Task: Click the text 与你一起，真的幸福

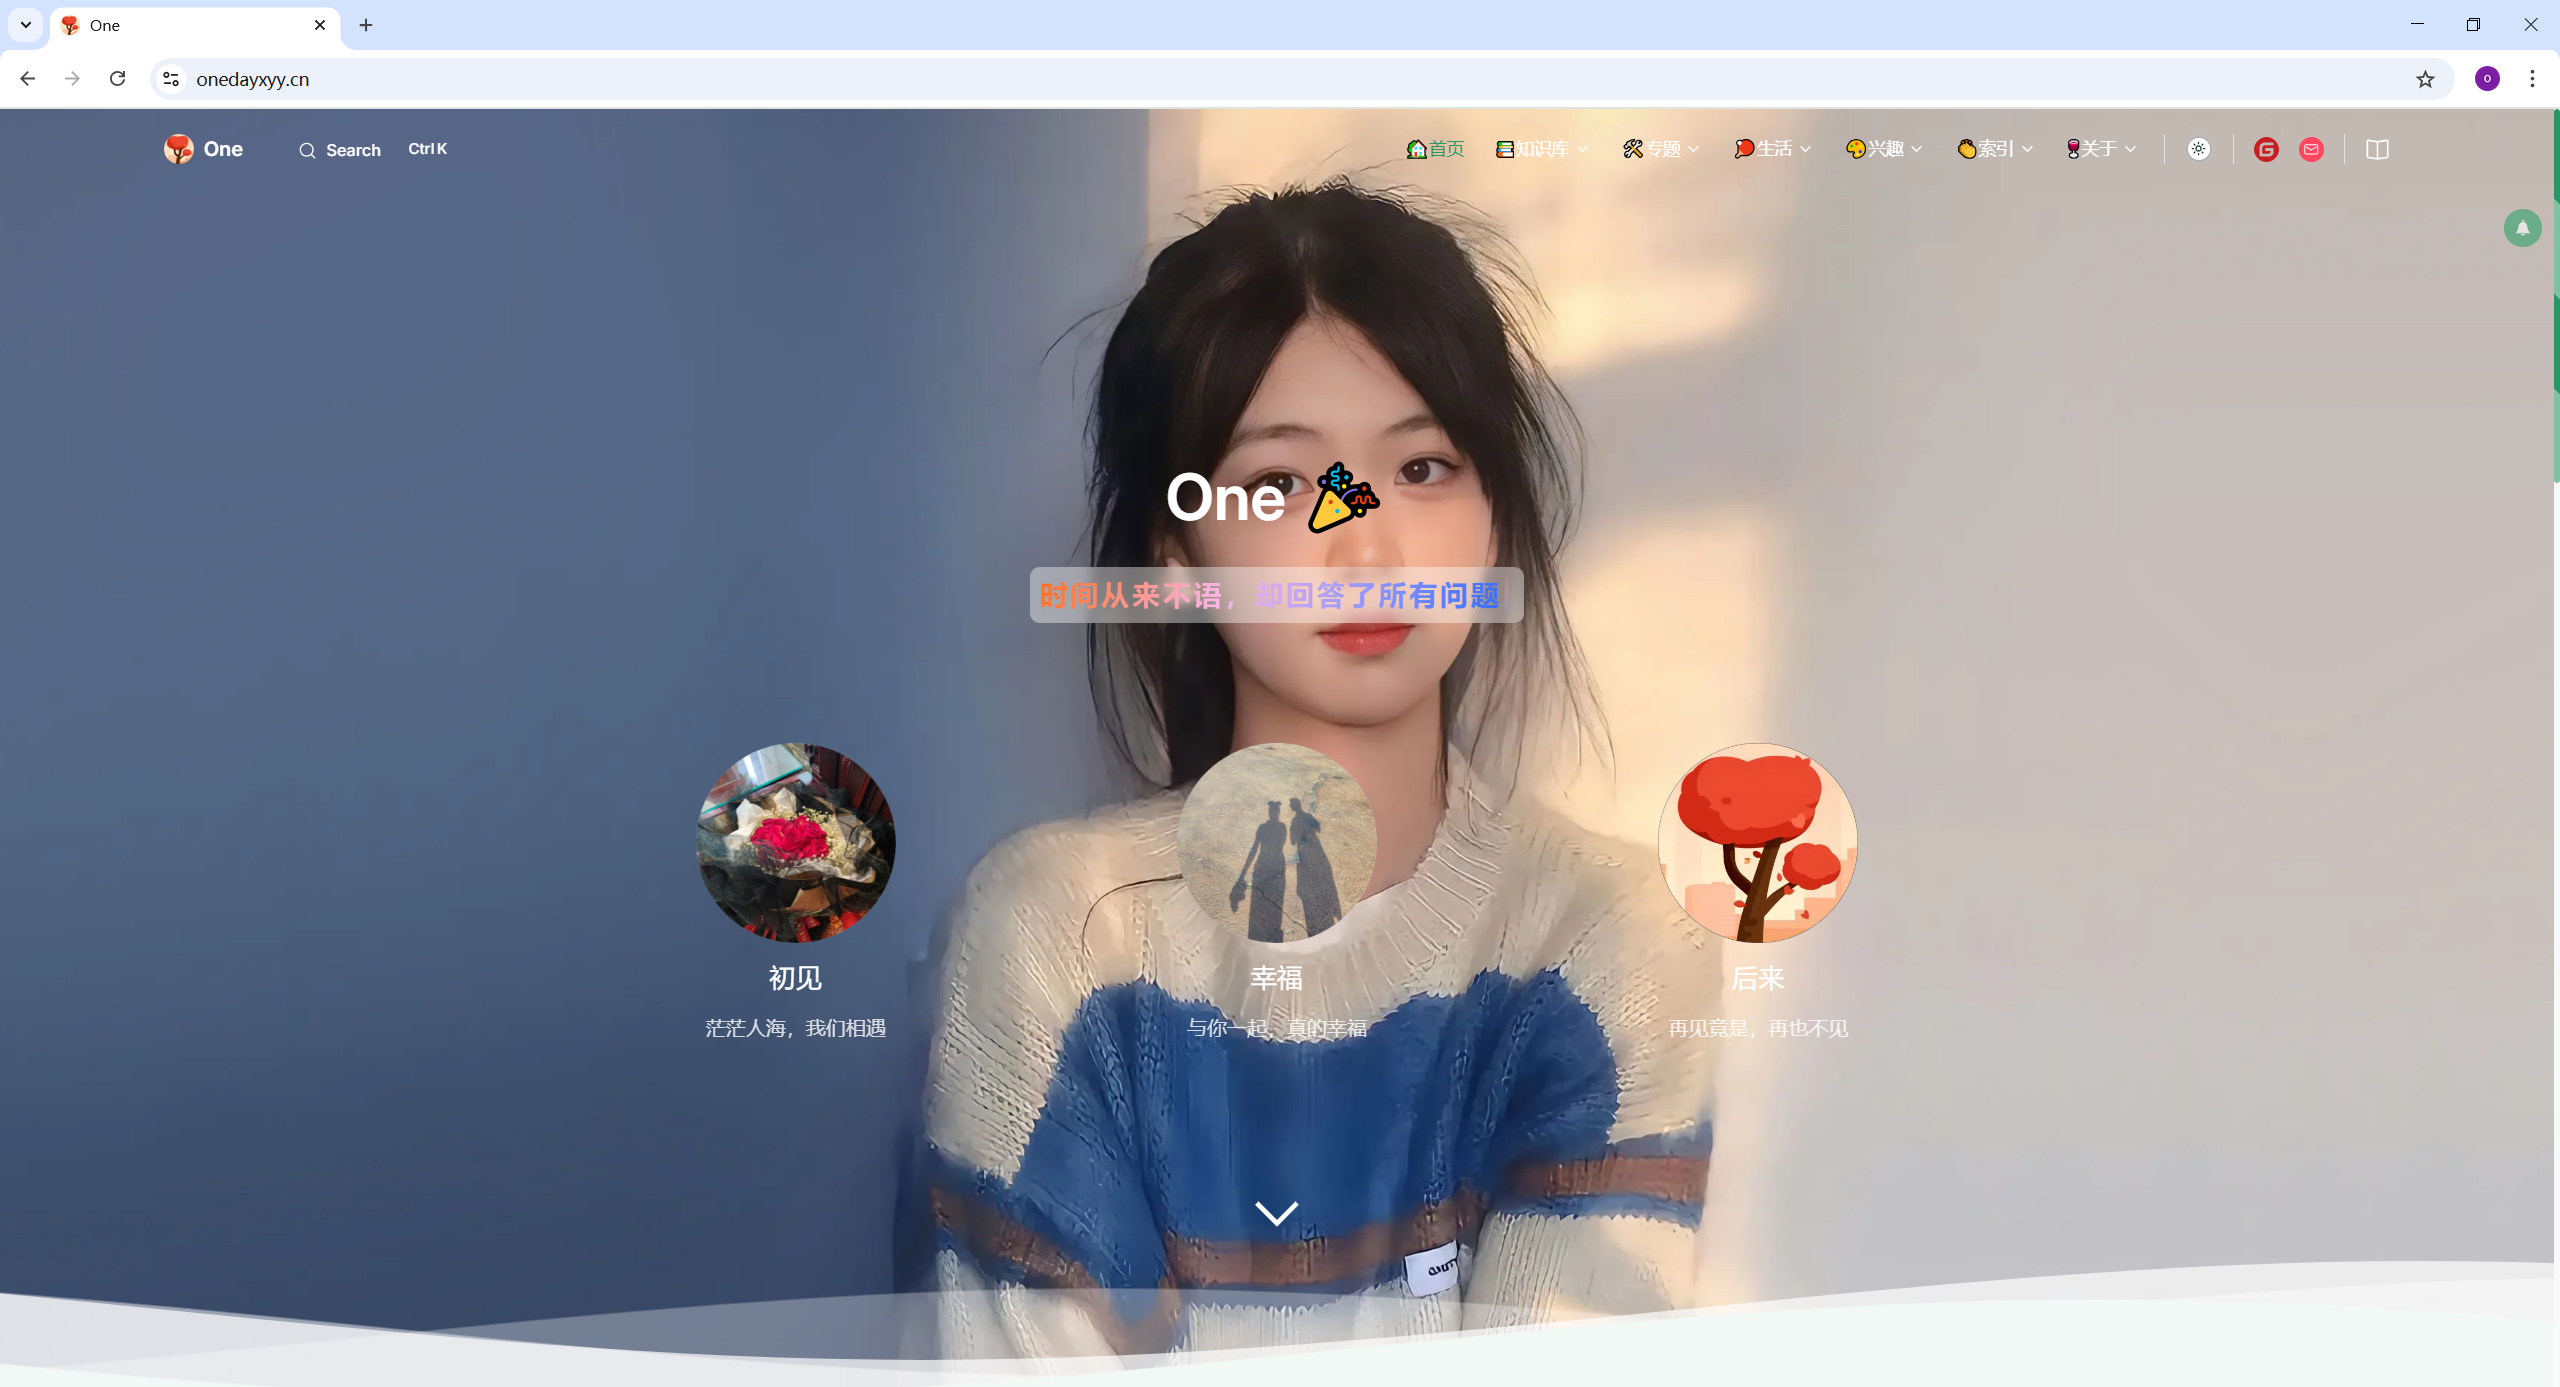Action: 1277,1028
